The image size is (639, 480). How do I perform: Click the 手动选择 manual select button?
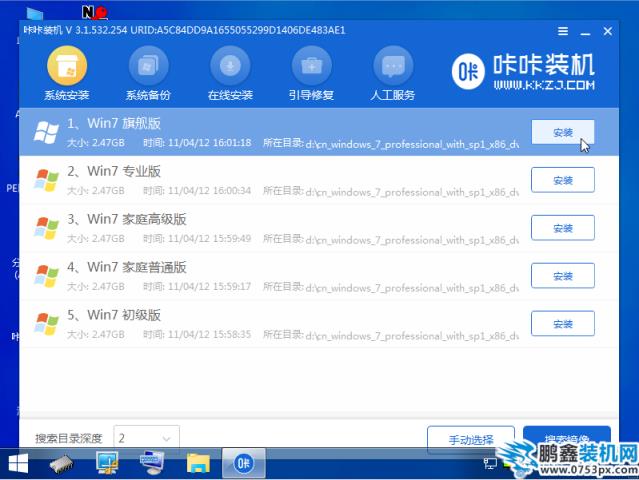click(471, 439)
